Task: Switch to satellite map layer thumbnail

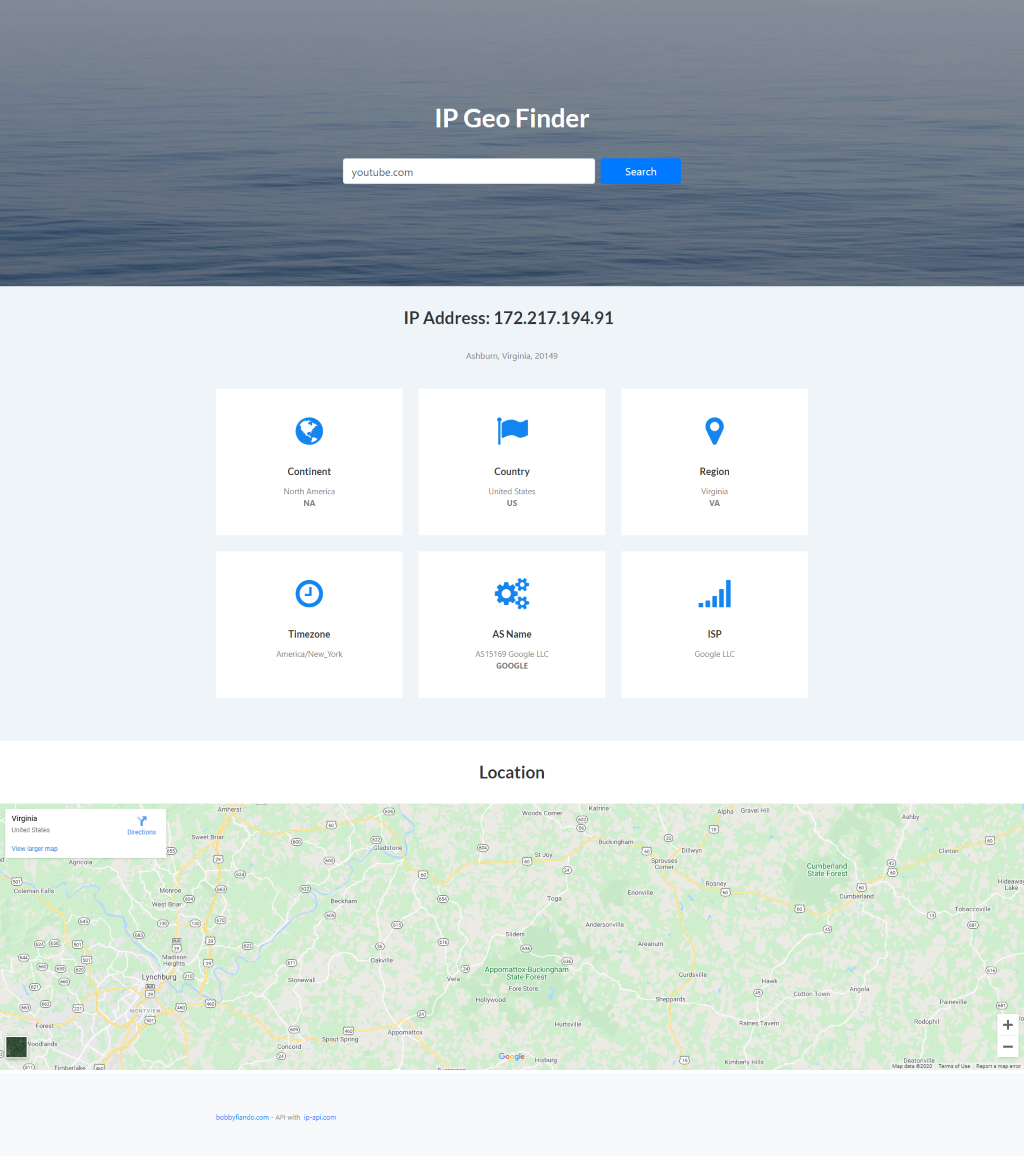Action: [16, 1047]
